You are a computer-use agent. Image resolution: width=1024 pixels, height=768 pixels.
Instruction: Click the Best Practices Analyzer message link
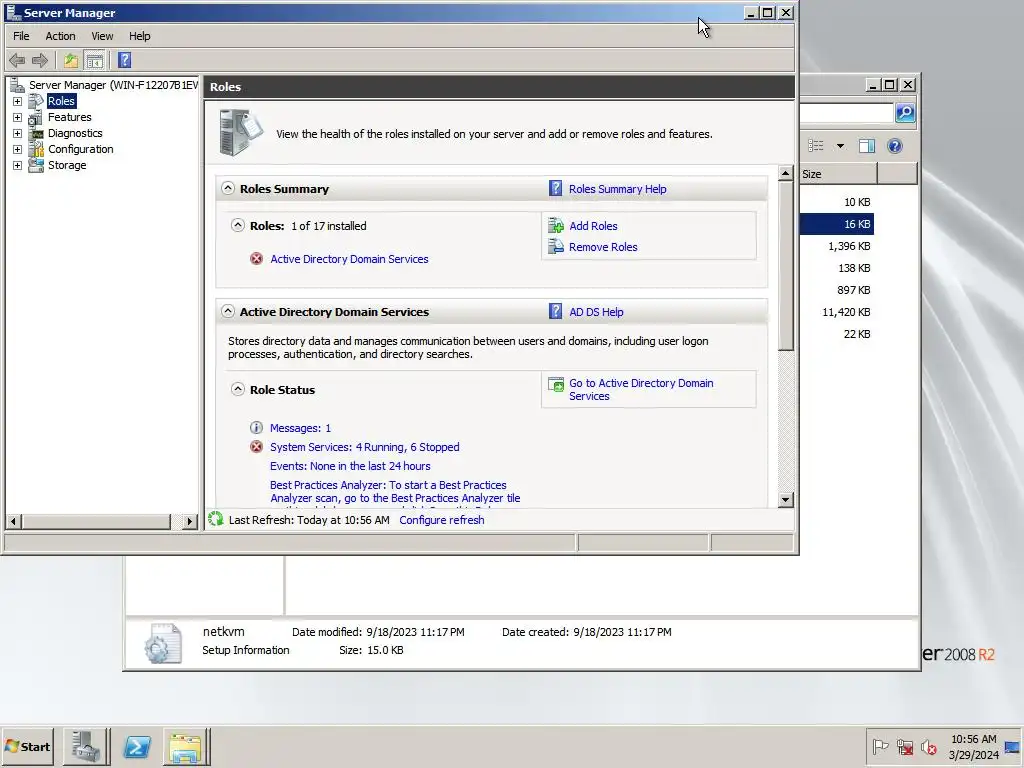coord(394,491)
